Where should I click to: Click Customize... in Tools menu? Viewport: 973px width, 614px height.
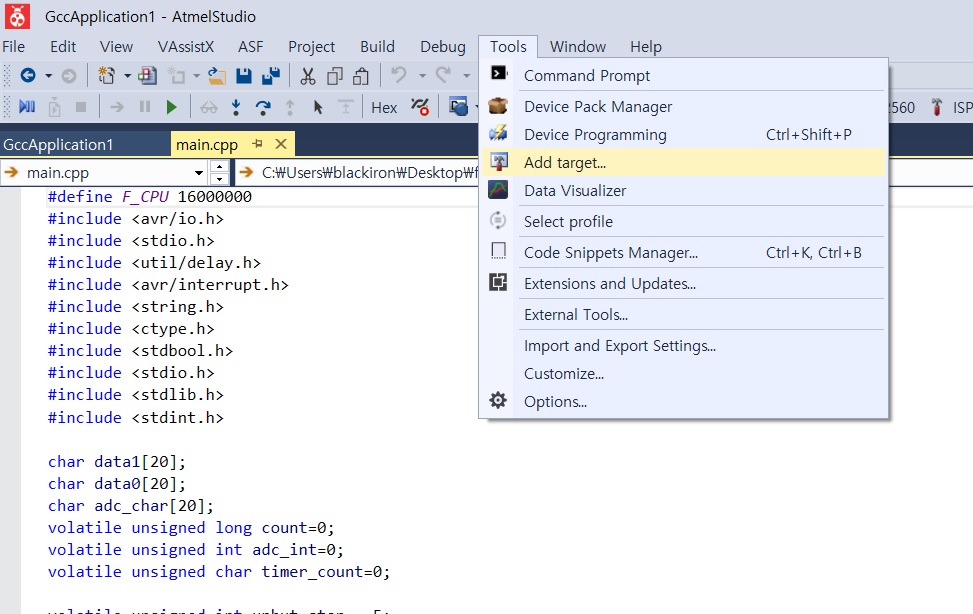[x=683, y=374]
